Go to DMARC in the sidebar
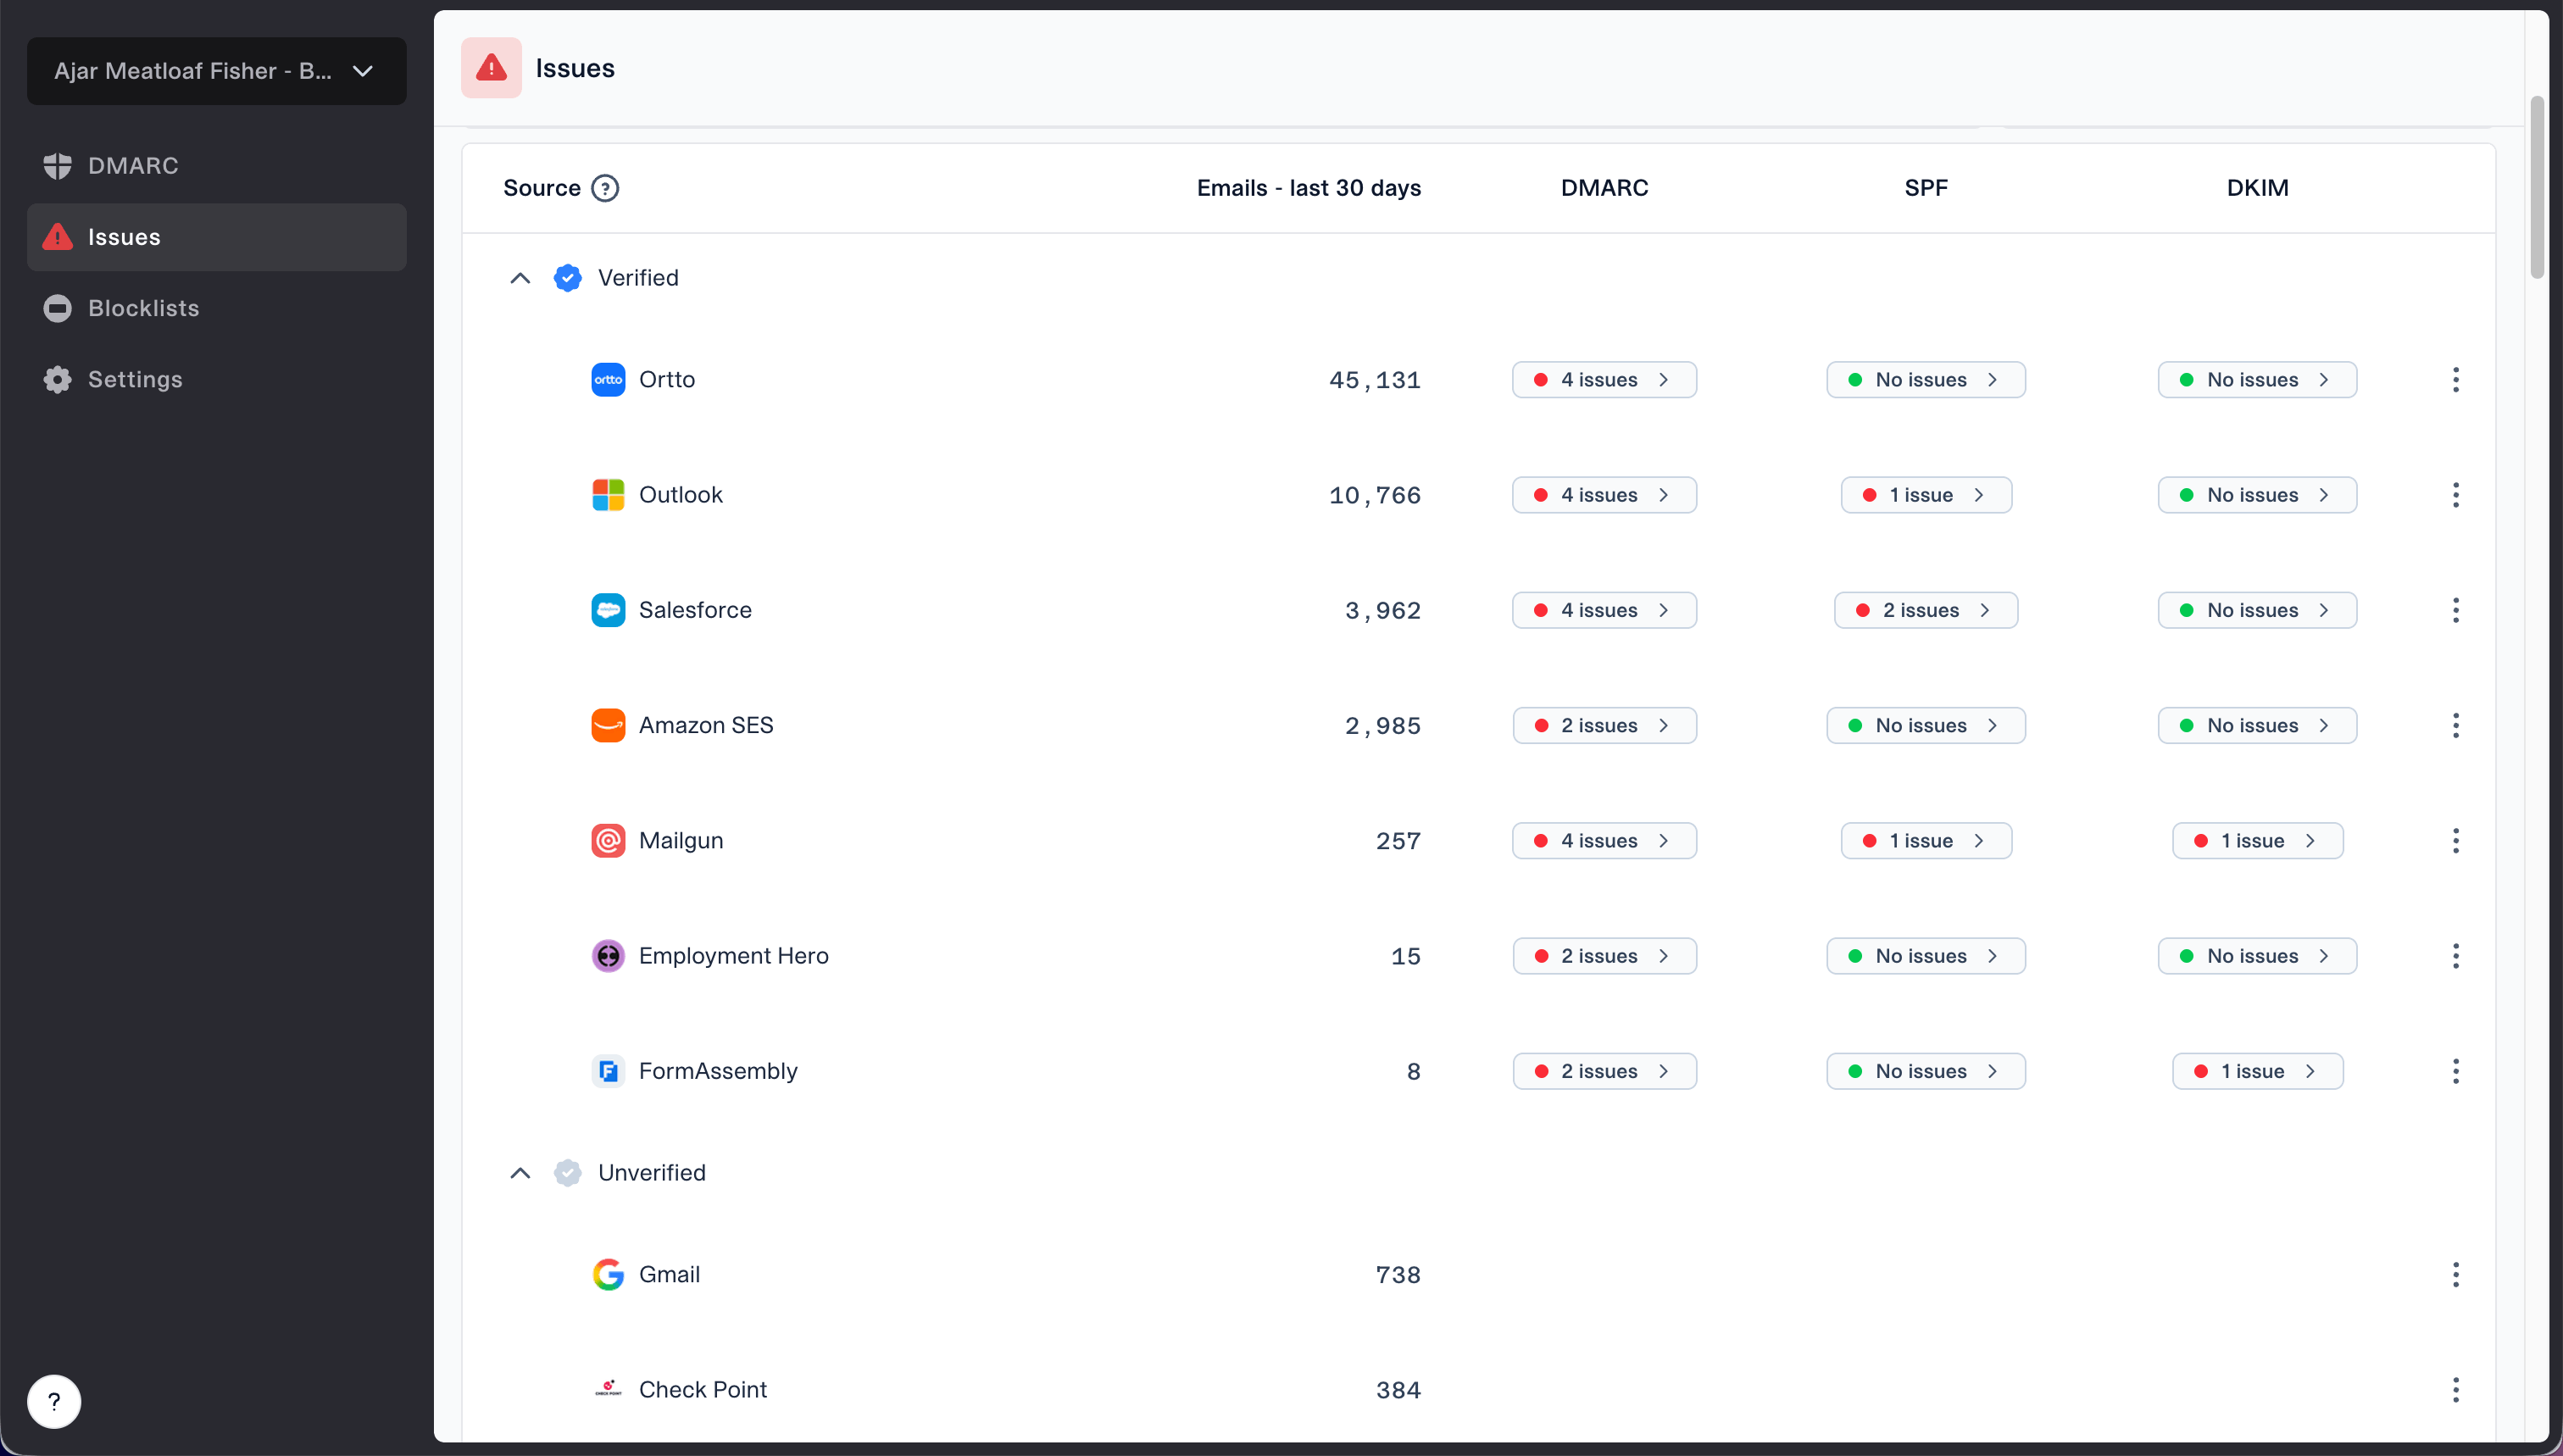2563x1456 pixels. point(132,166)
